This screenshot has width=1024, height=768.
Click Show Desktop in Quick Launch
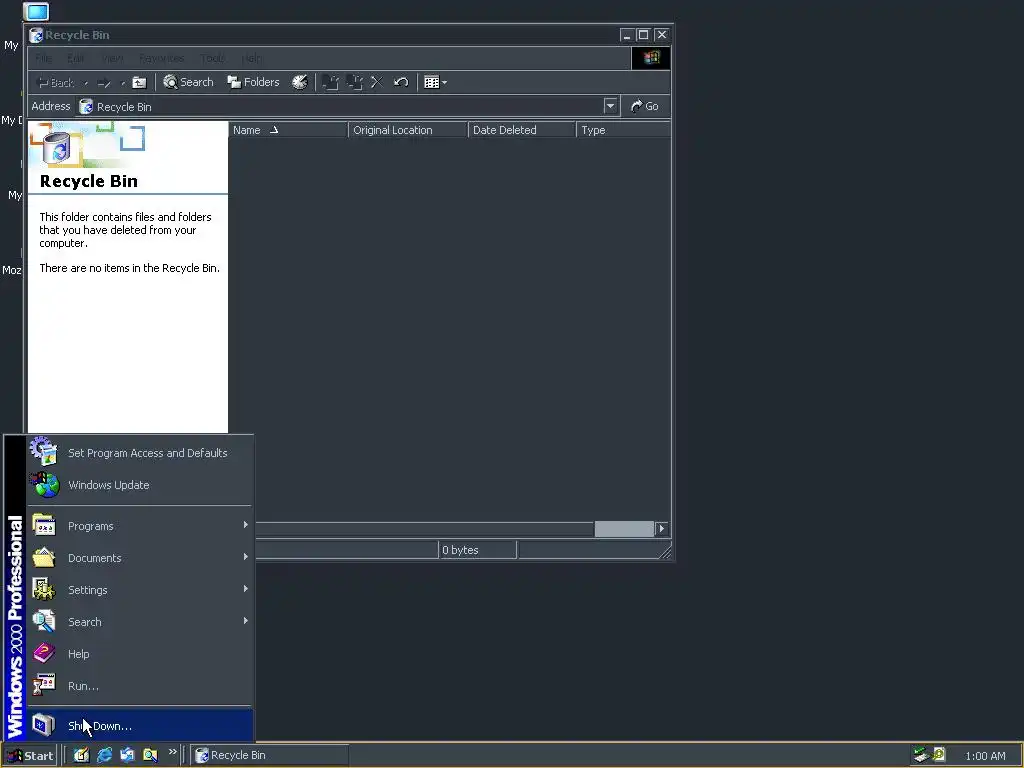coord(81,755)
